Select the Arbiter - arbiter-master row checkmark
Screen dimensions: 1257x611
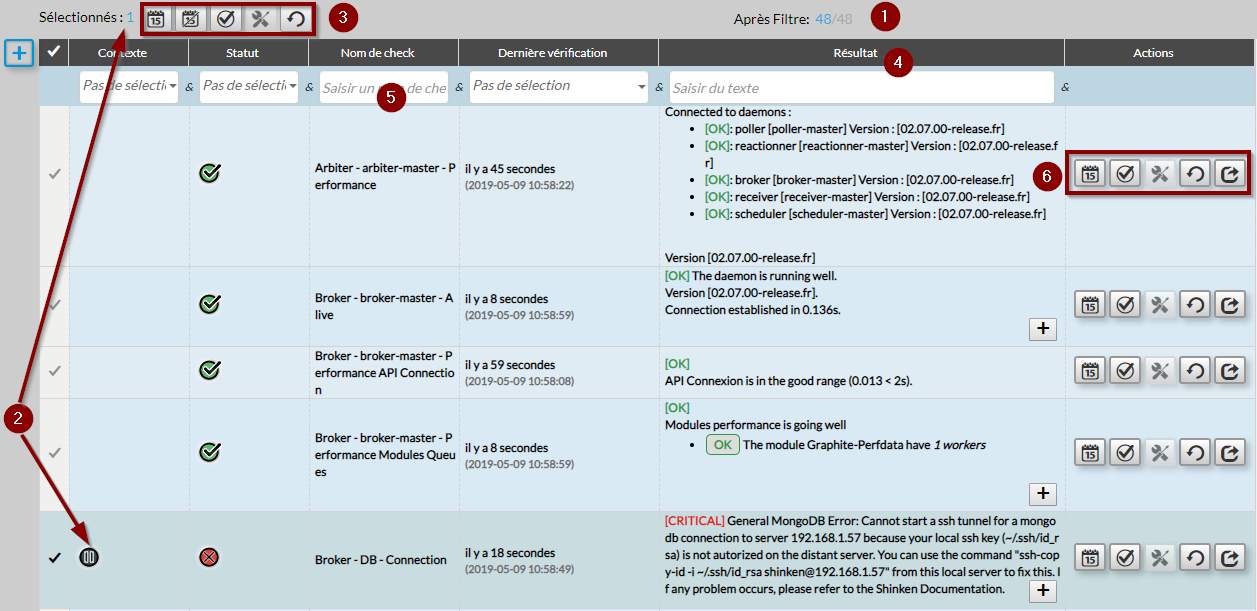[54, 174]
